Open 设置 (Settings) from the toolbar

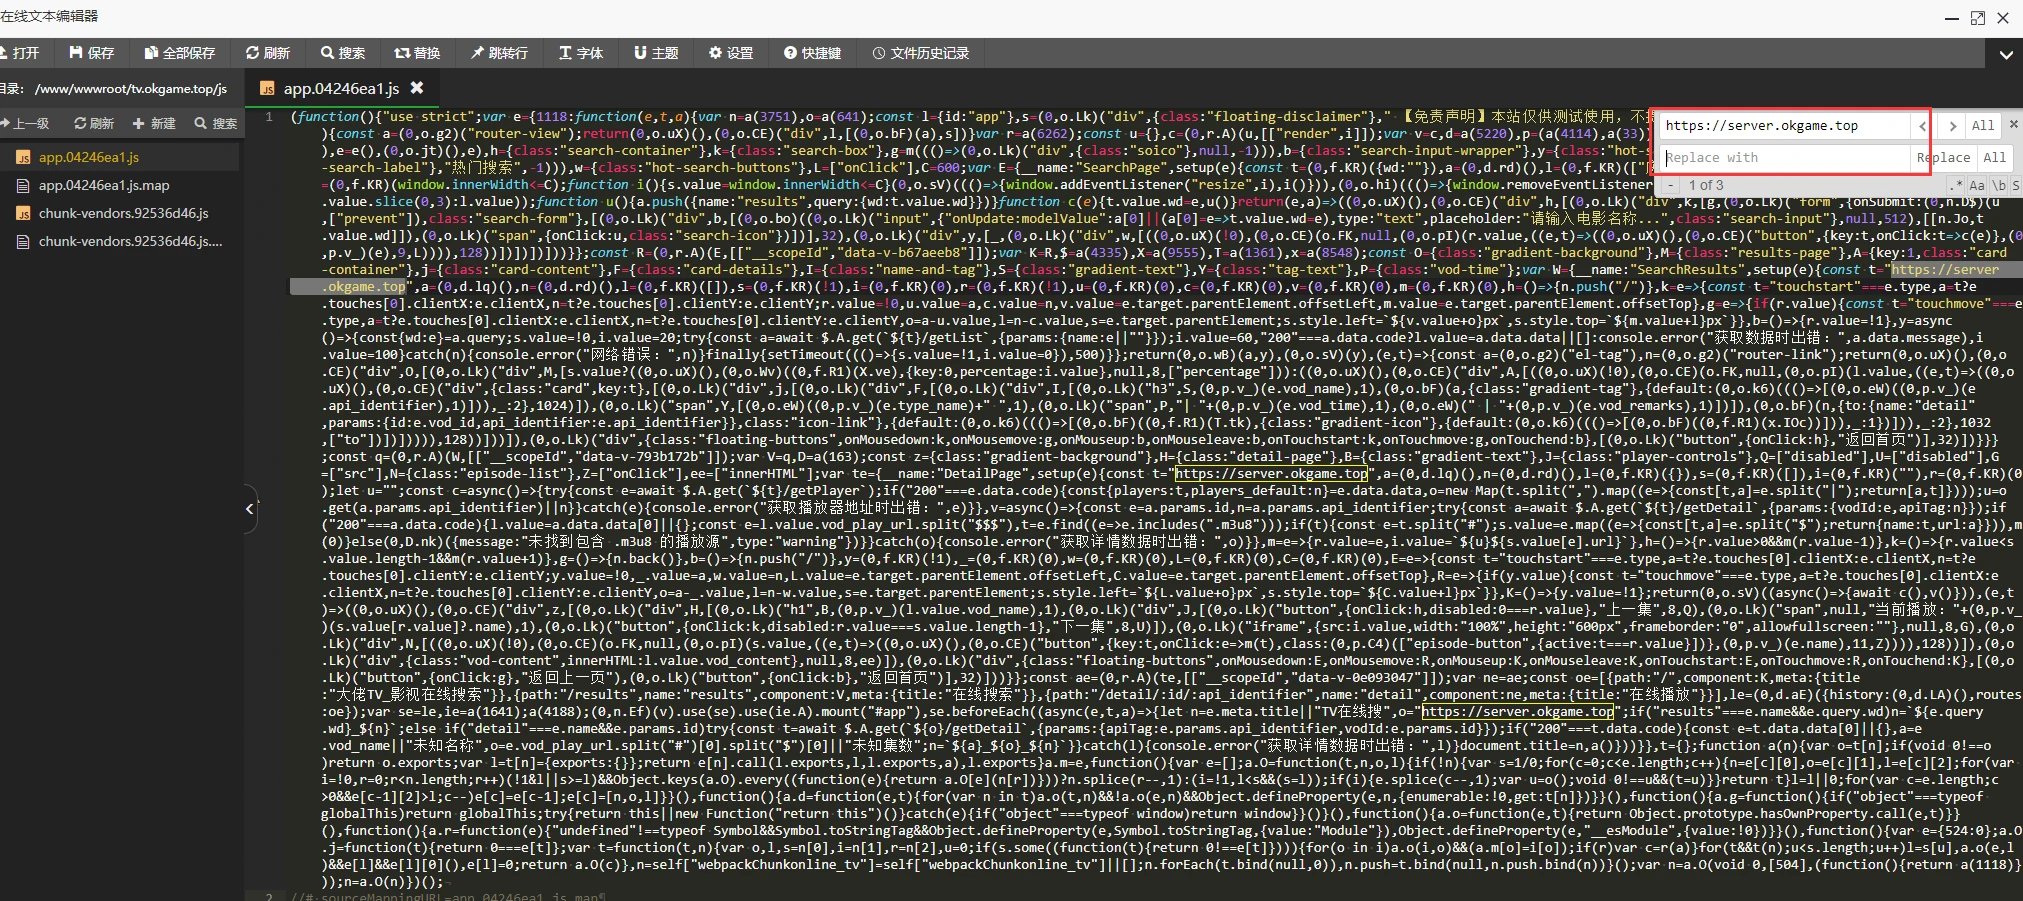tap(731, 53)
